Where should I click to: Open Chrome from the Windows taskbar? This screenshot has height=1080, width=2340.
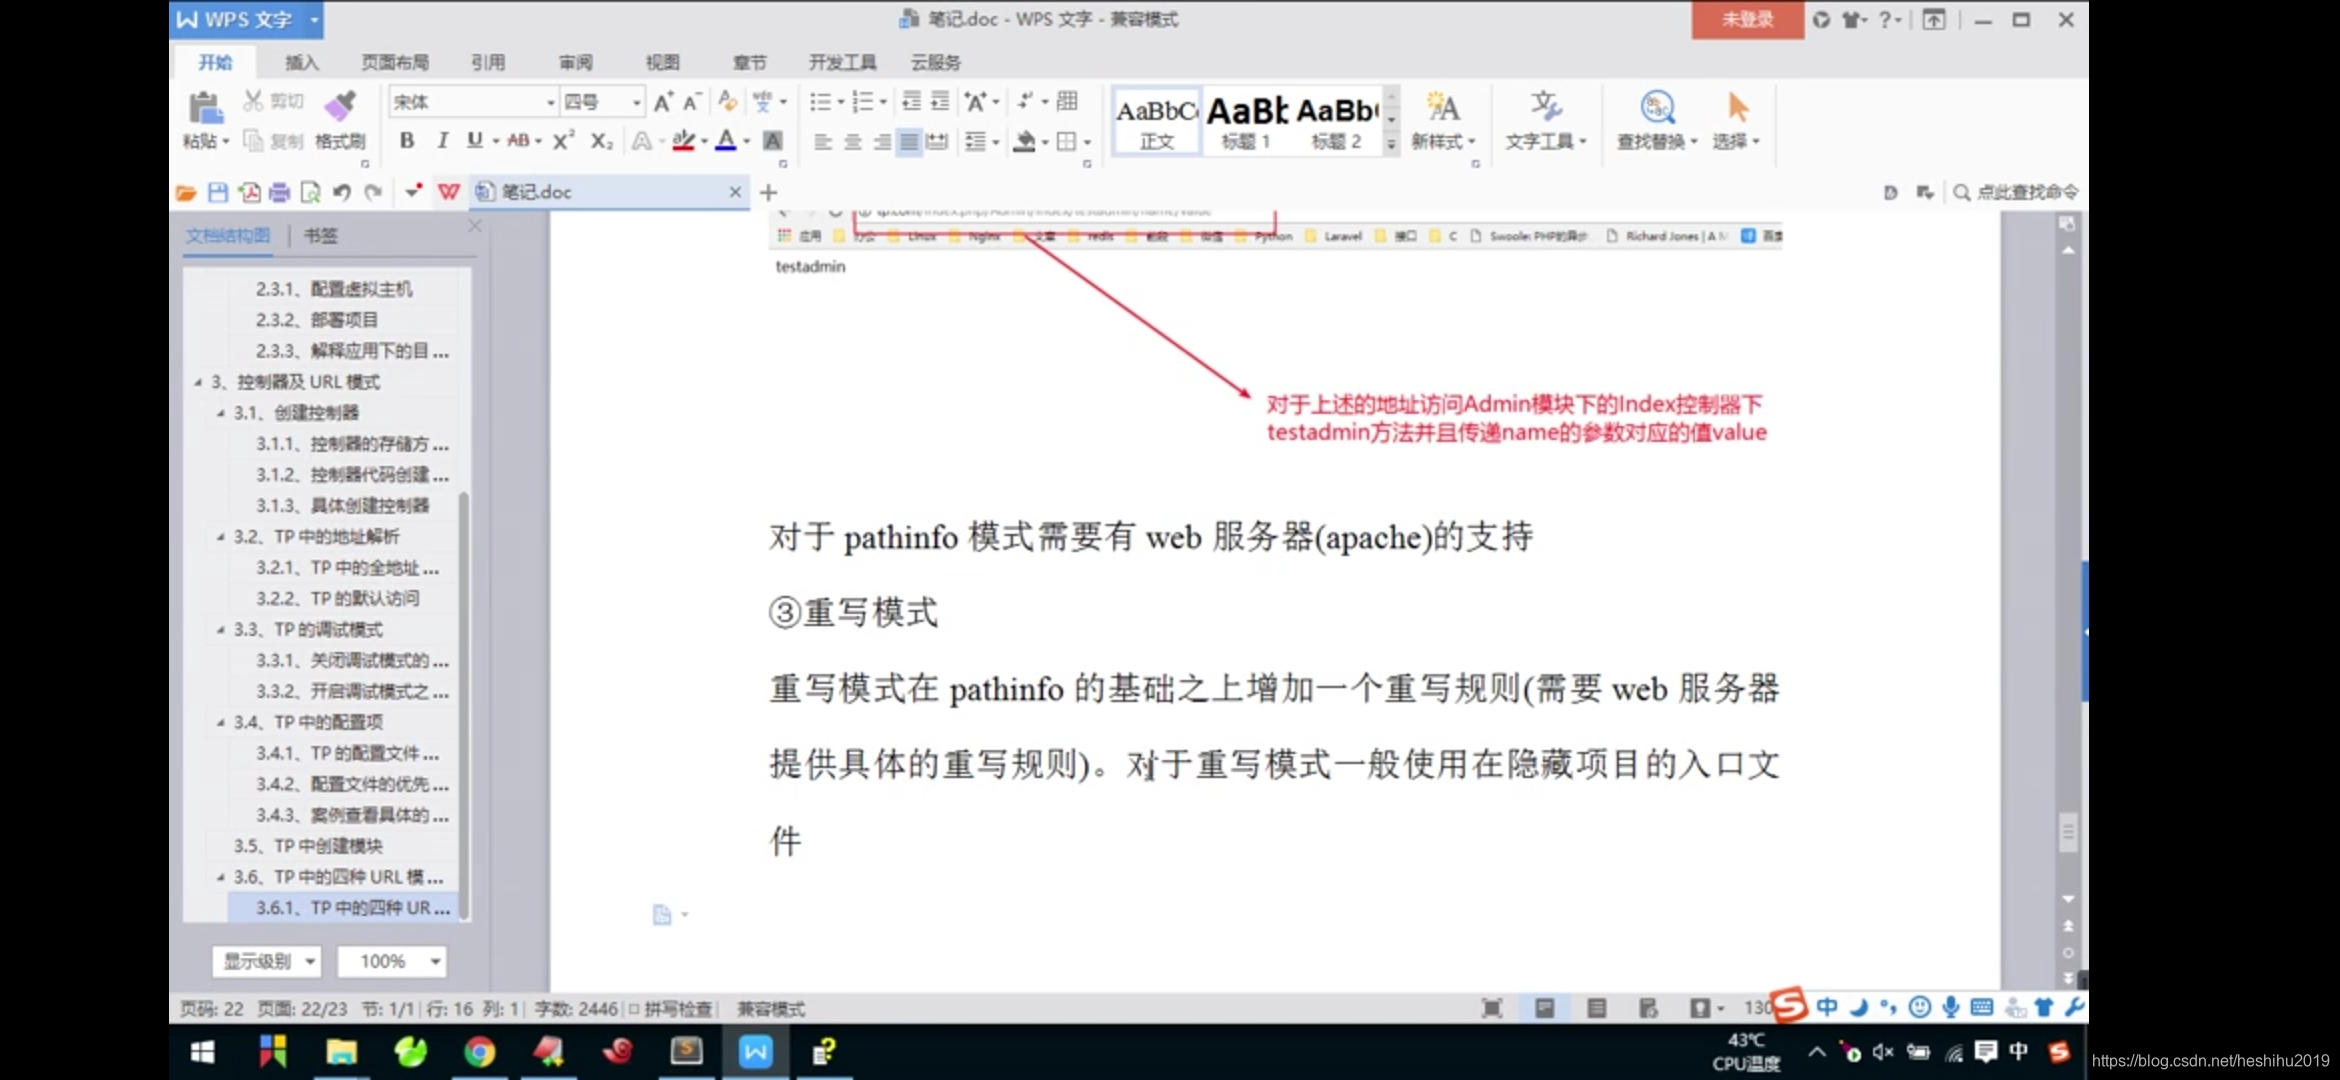click(479, 1052)
